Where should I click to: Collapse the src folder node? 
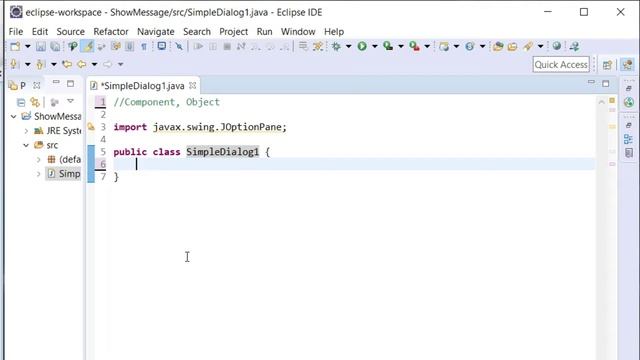click(26, 145)
